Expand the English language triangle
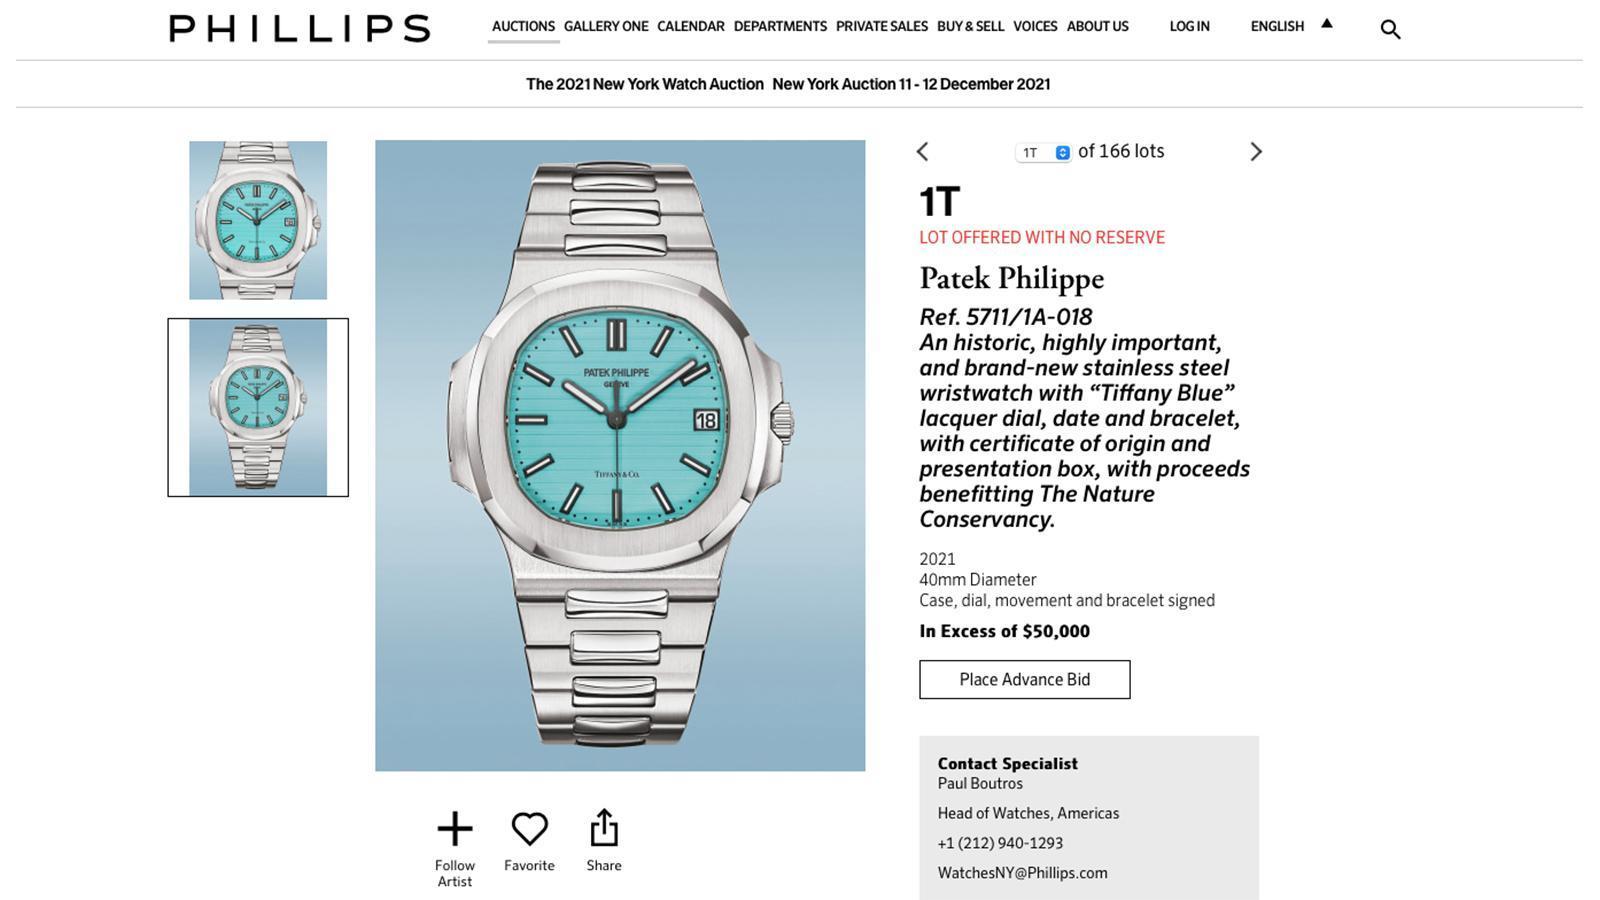 tap(1327, 24)
